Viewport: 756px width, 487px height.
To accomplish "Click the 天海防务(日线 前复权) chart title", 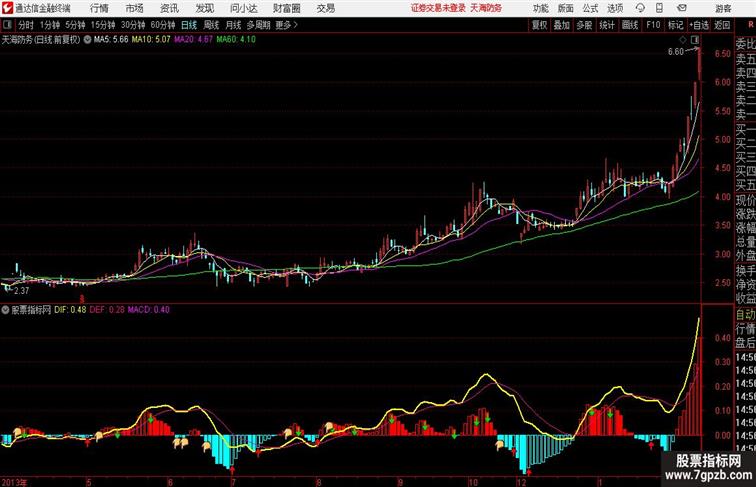I will tap(41, 40).
